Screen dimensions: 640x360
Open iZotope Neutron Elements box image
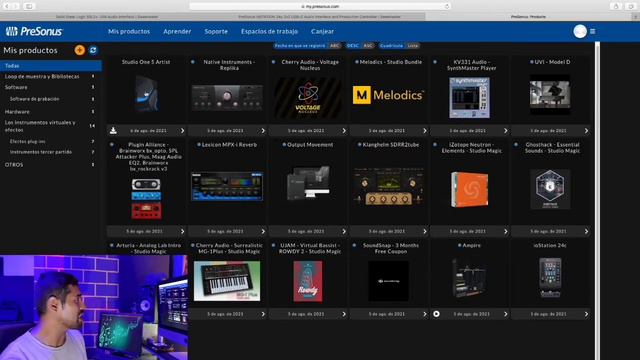point(469,189)
